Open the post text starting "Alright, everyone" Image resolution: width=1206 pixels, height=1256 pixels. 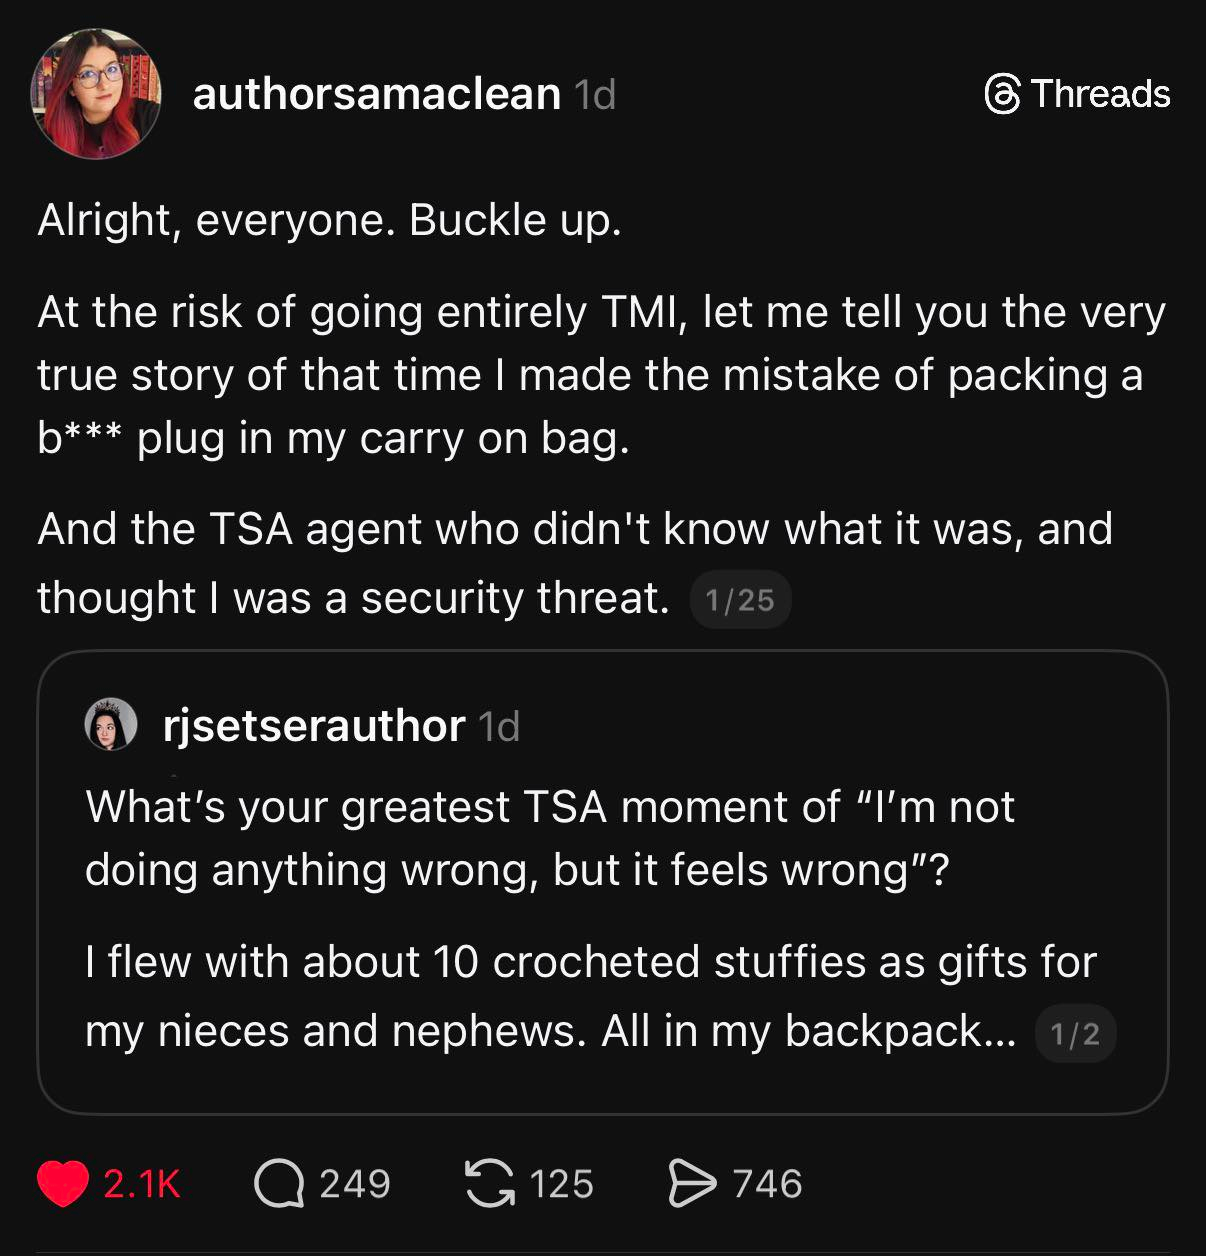330,221
